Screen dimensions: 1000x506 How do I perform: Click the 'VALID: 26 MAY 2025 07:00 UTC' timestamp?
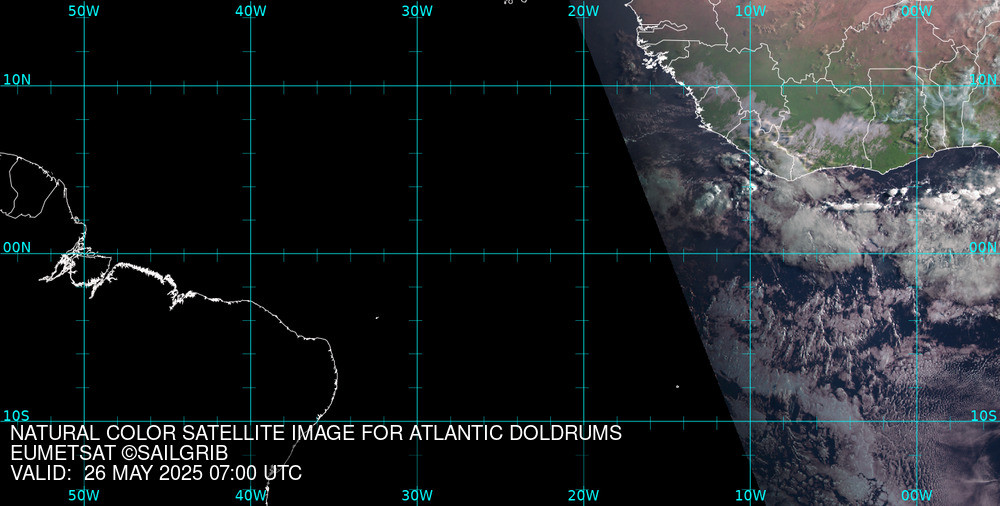coord(156,474)
